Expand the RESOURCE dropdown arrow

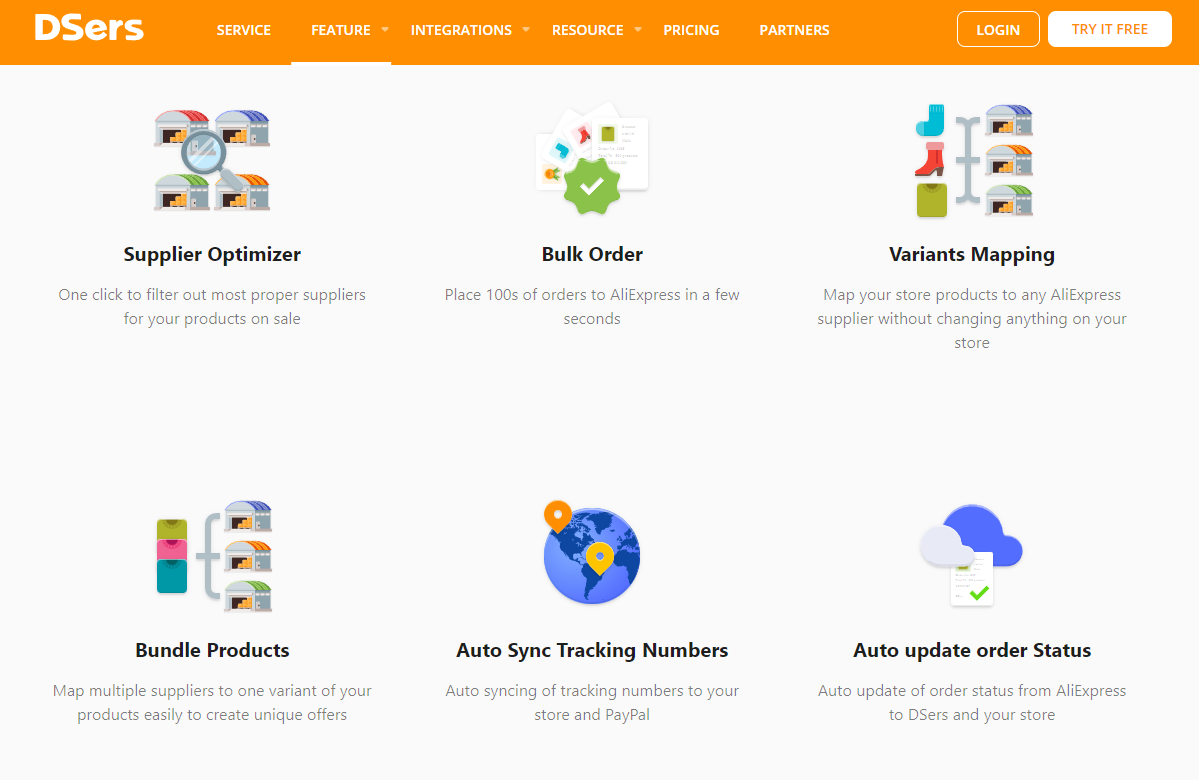pos(638,30)
